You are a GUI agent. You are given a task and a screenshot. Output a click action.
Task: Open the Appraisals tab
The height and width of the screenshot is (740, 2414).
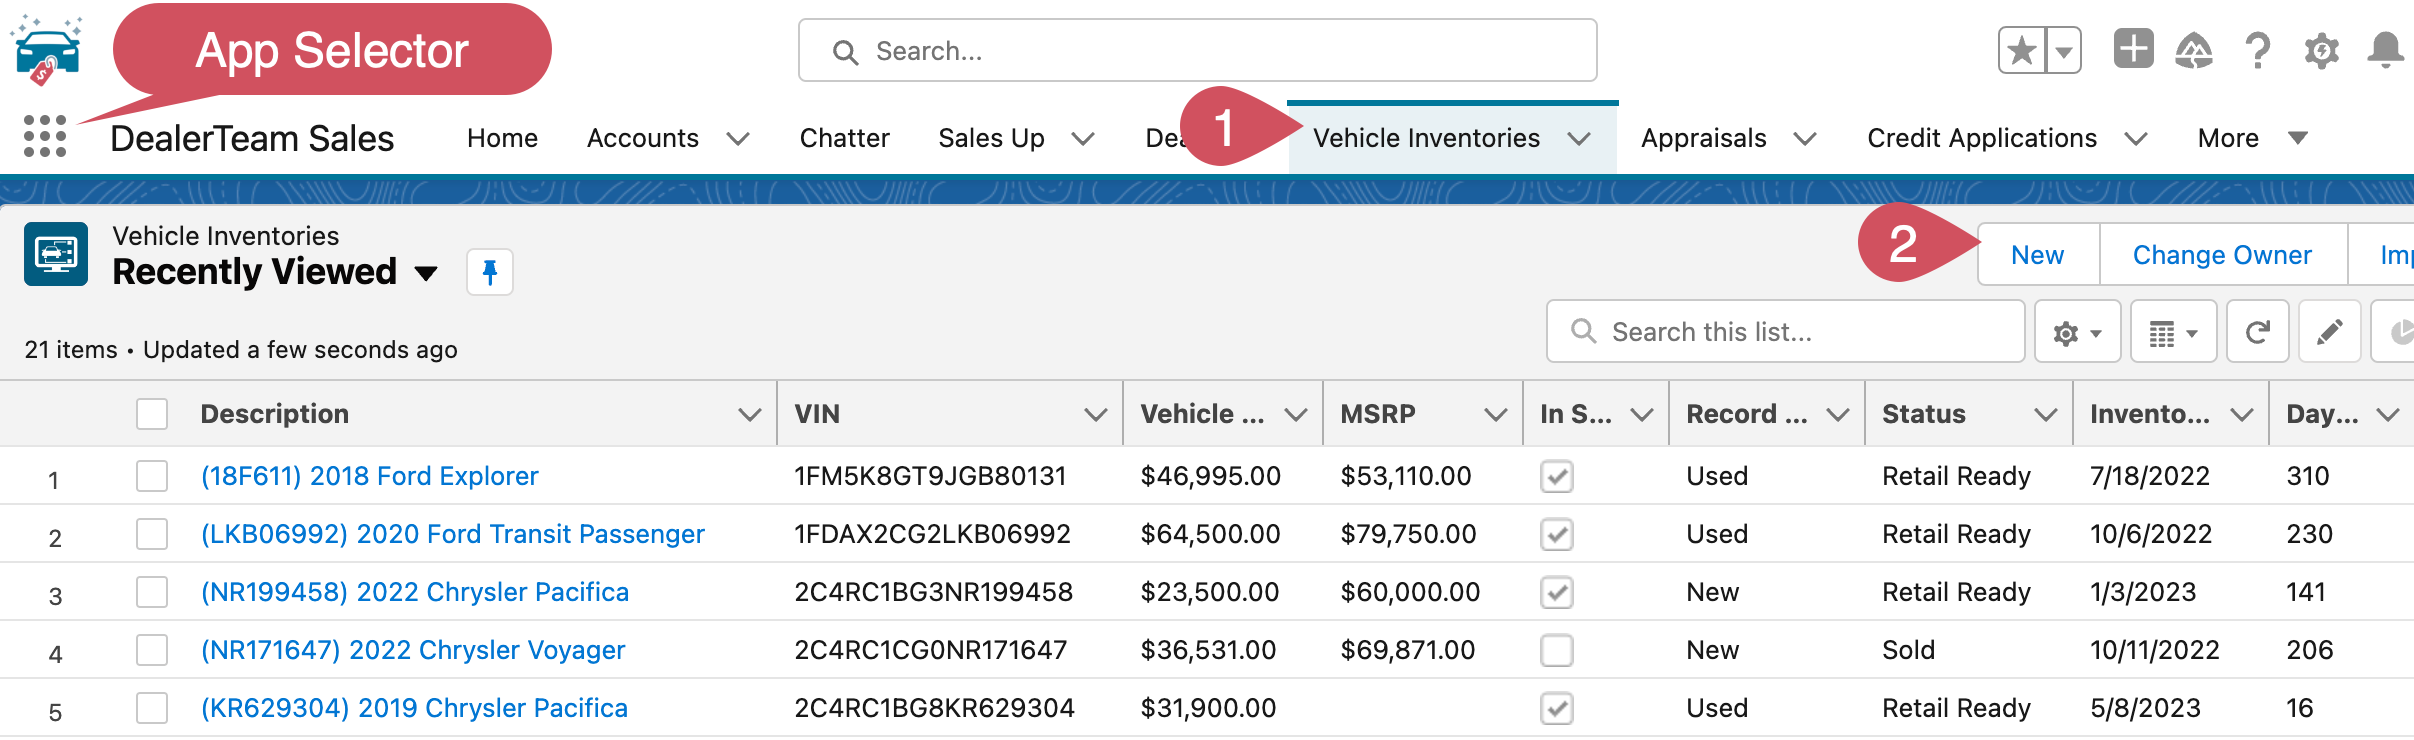coord(1703,138)
